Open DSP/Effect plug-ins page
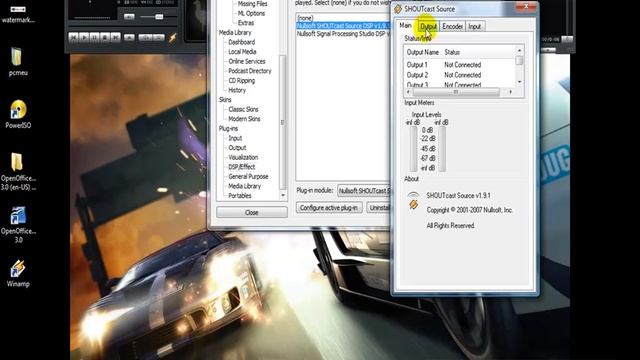640x360 pixels. (x=241, y=167)
